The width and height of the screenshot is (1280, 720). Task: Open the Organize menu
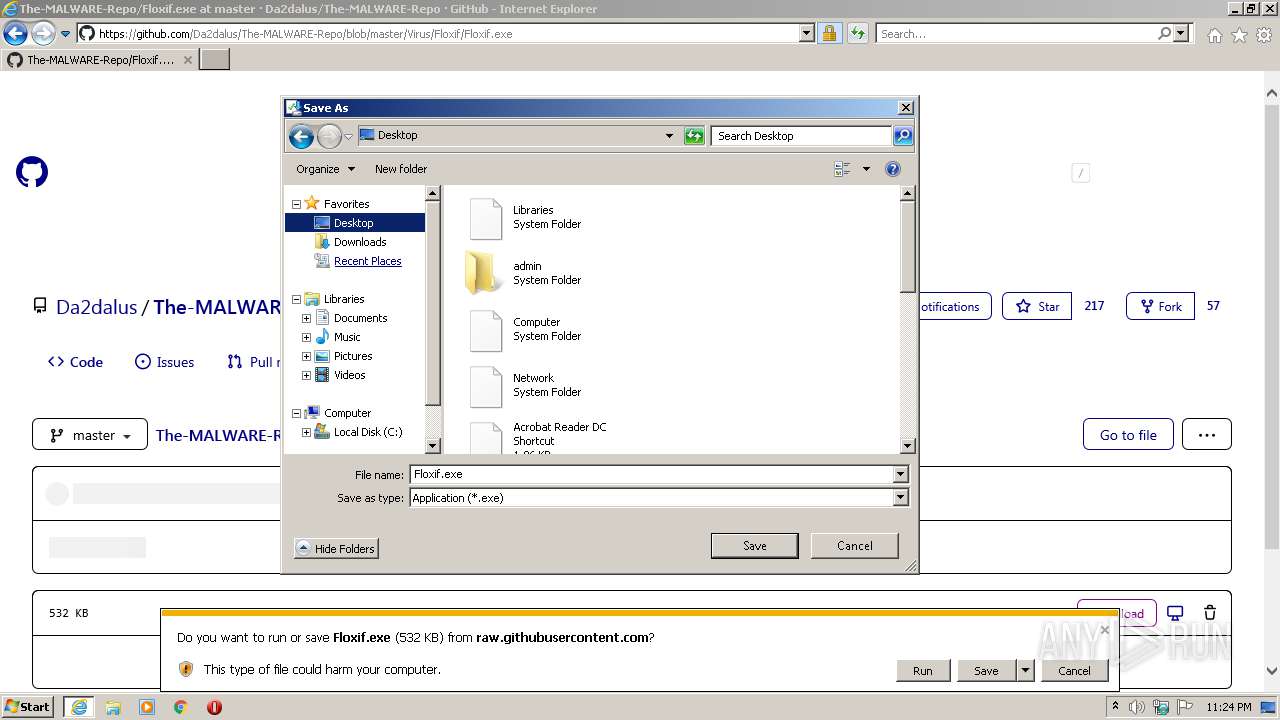click(x=325, y=169)
